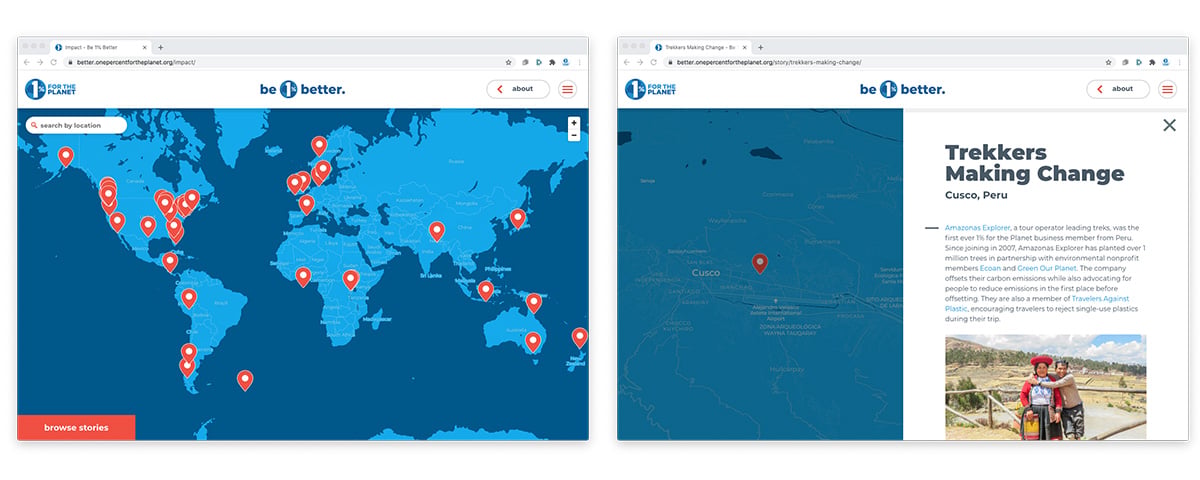Viewport: 1200px width, 480px height.
Task: Reload the Impact page
Action: (x=54, y=62)
